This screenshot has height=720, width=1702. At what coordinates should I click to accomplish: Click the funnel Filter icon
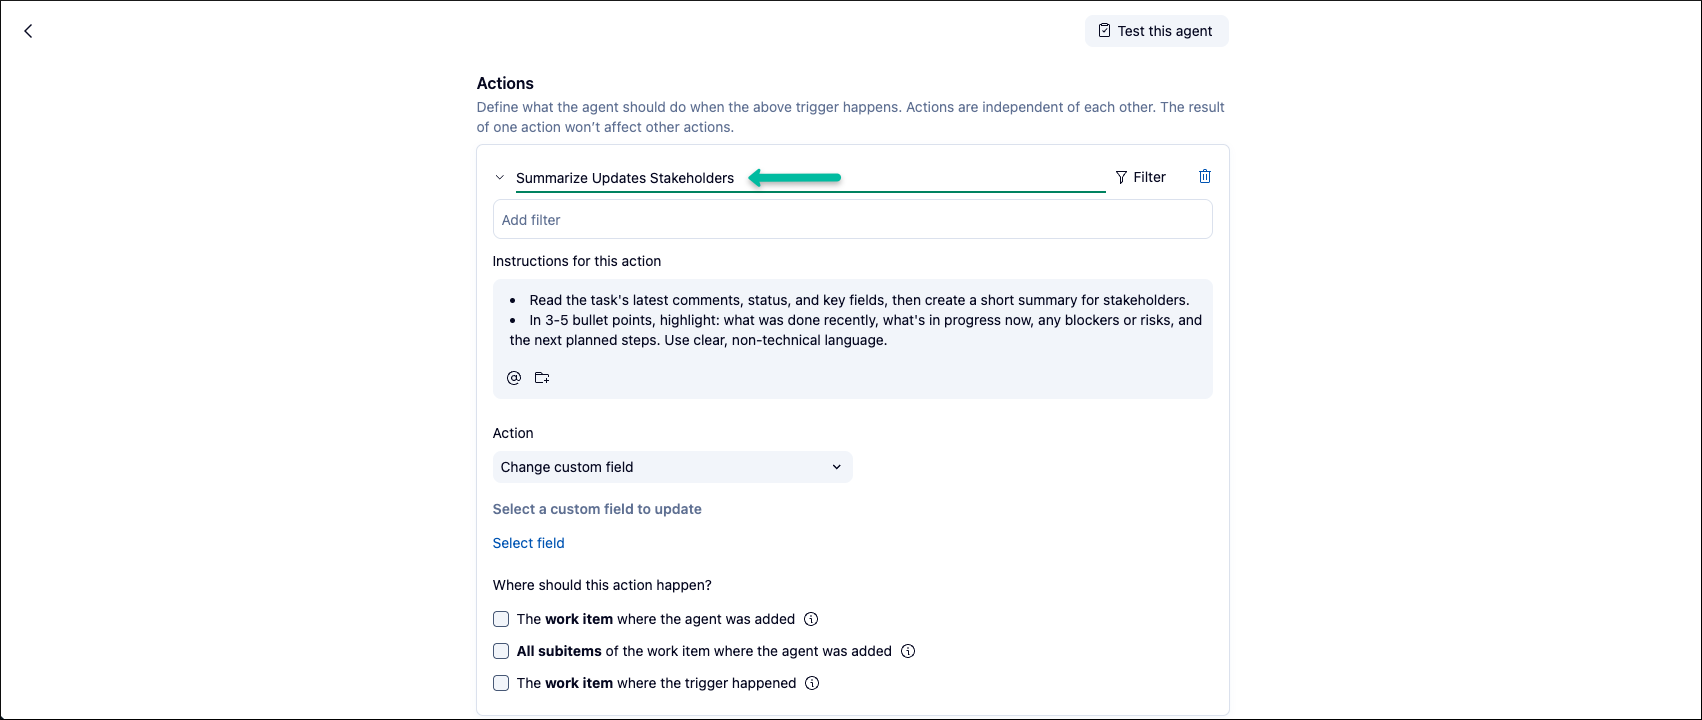1121,177
